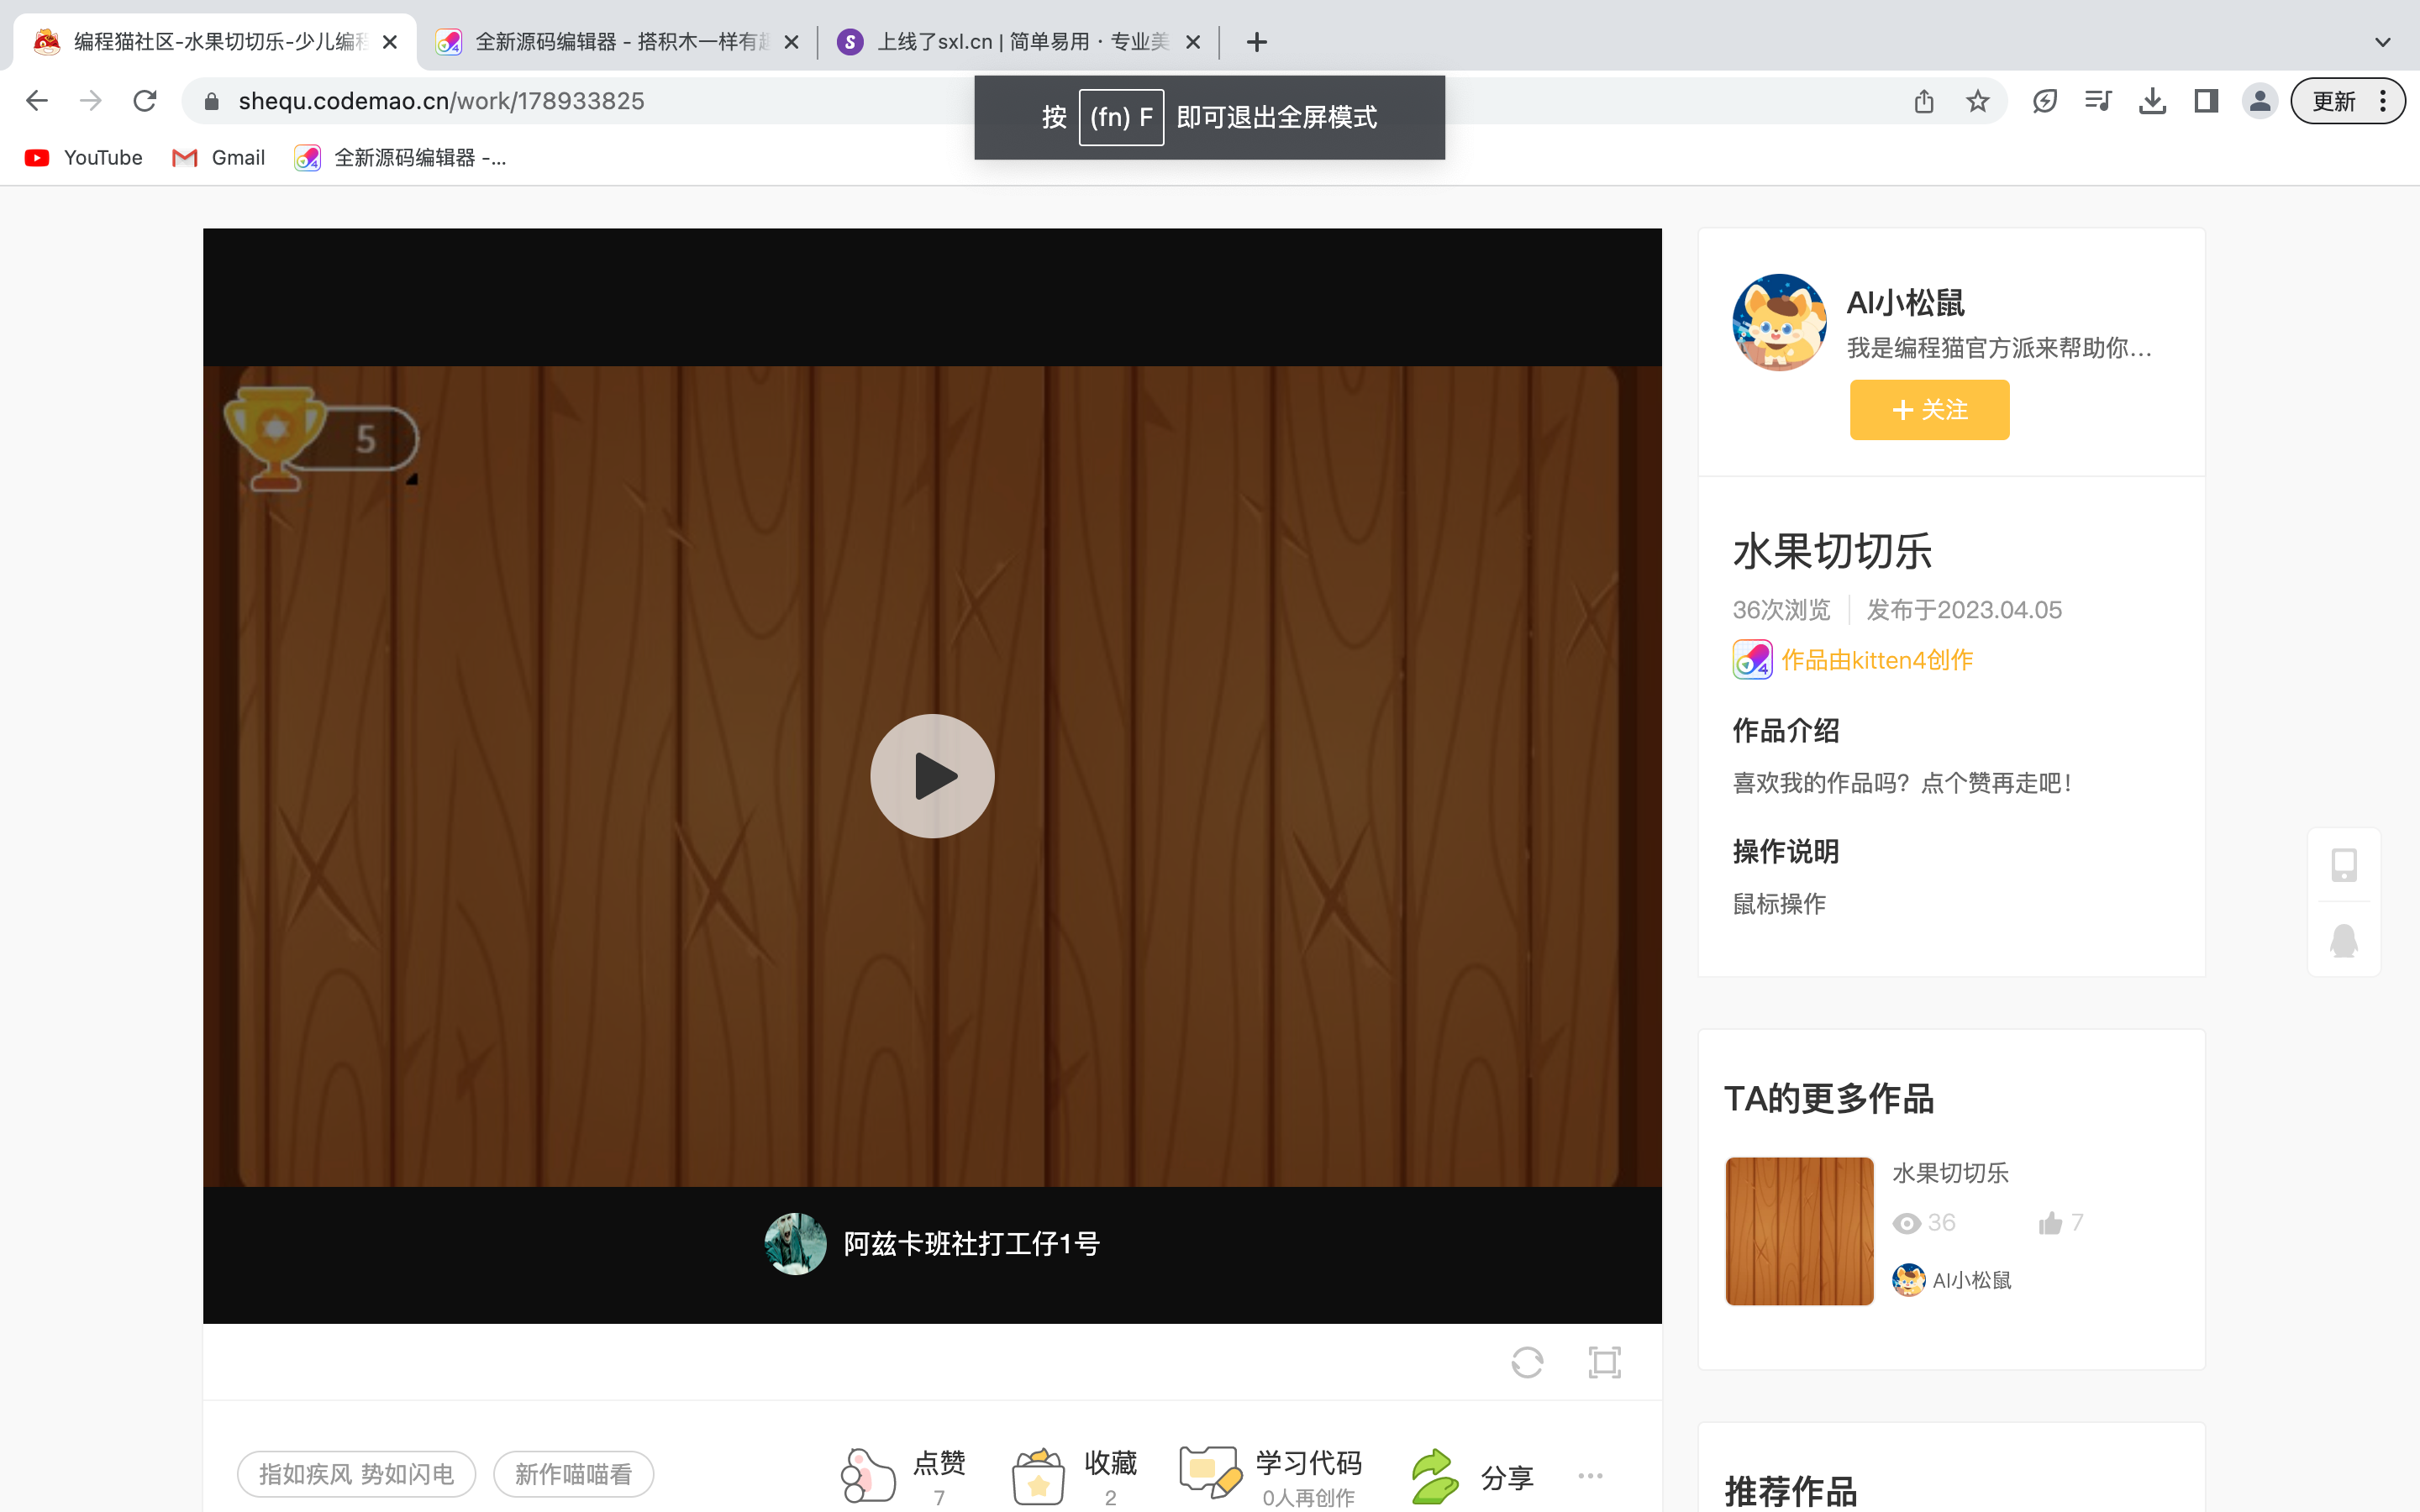This screenshot has height=1512, width=2420.
Task: Click the 关注 follow button
Action: (x=1929, y=410)
